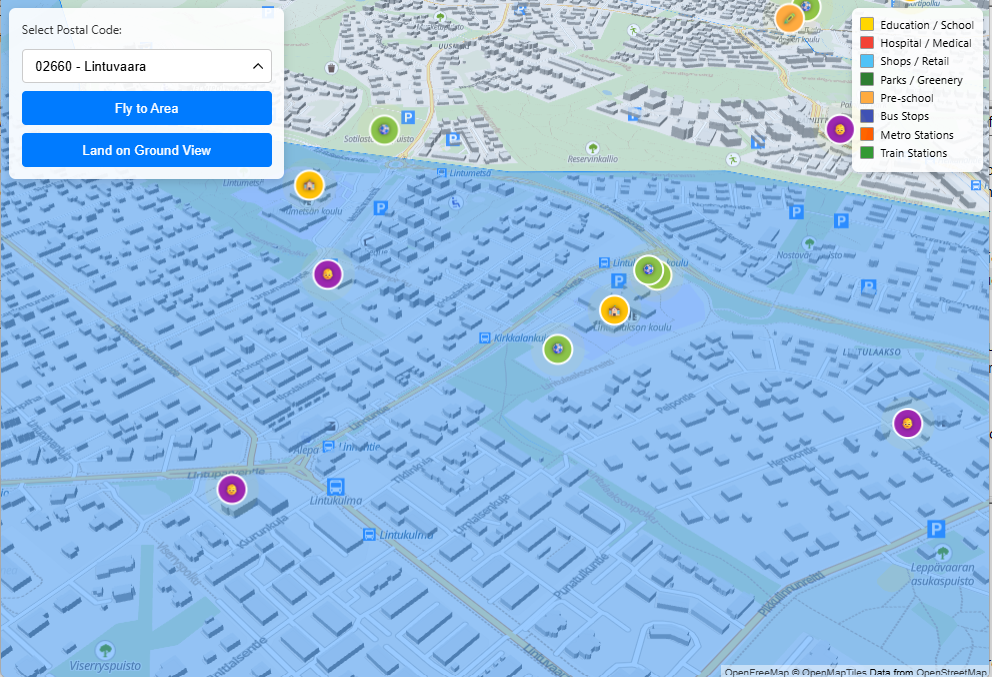The height and width of the screenshot is (677, 992).
Task: Click the large Lintukulma bus stop icon
Action: pyautogui.click(x=335, y=486)
